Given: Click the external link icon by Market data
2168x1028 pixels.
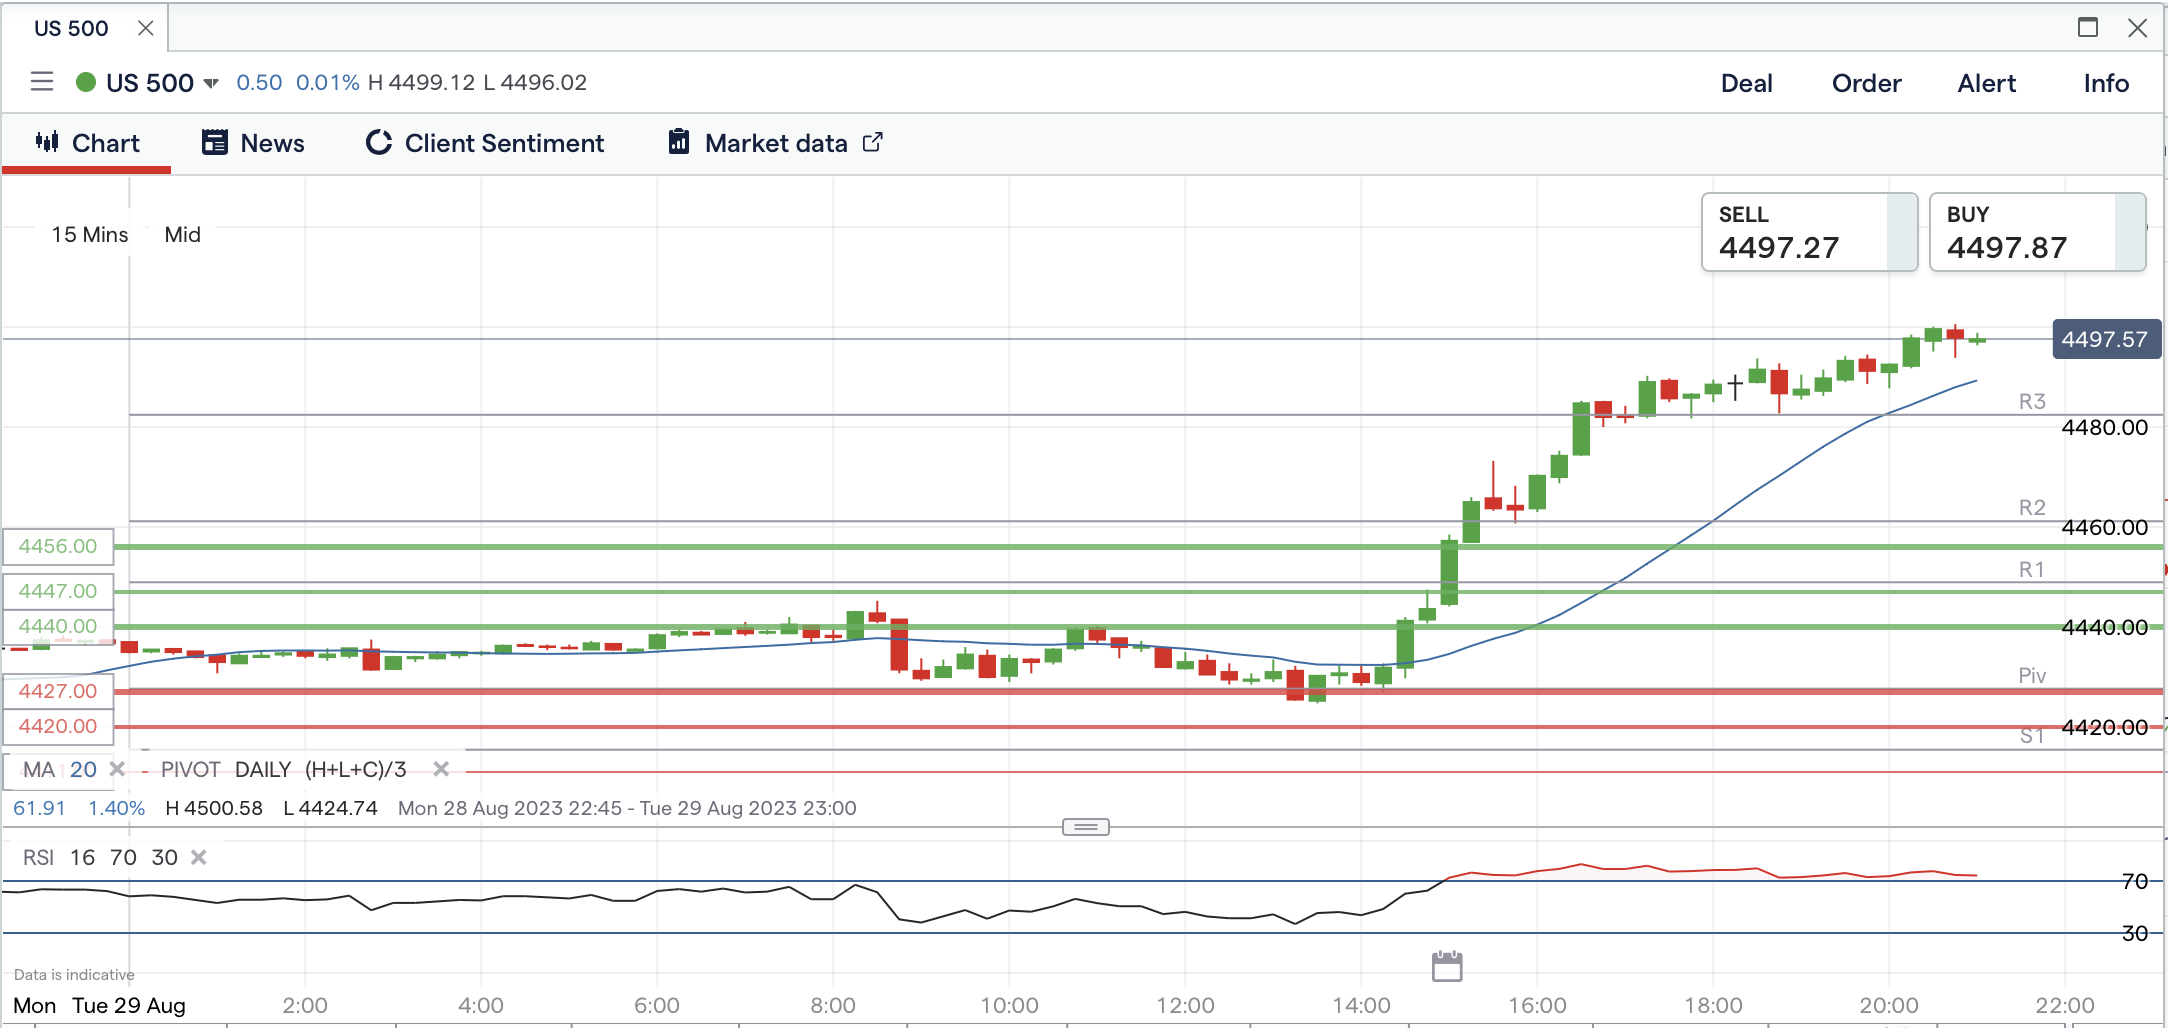Looking at the screenshot, I should click(873, 142).
